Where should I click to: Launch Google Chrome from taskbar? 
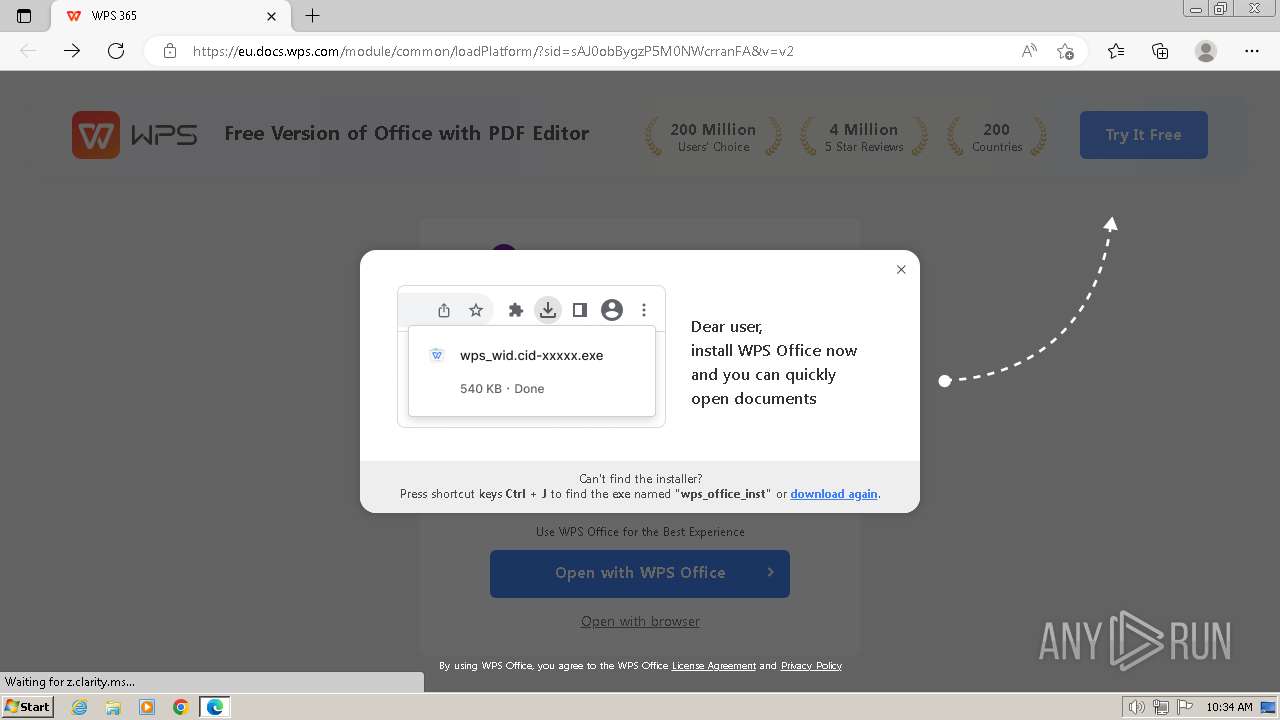(181, 707)
